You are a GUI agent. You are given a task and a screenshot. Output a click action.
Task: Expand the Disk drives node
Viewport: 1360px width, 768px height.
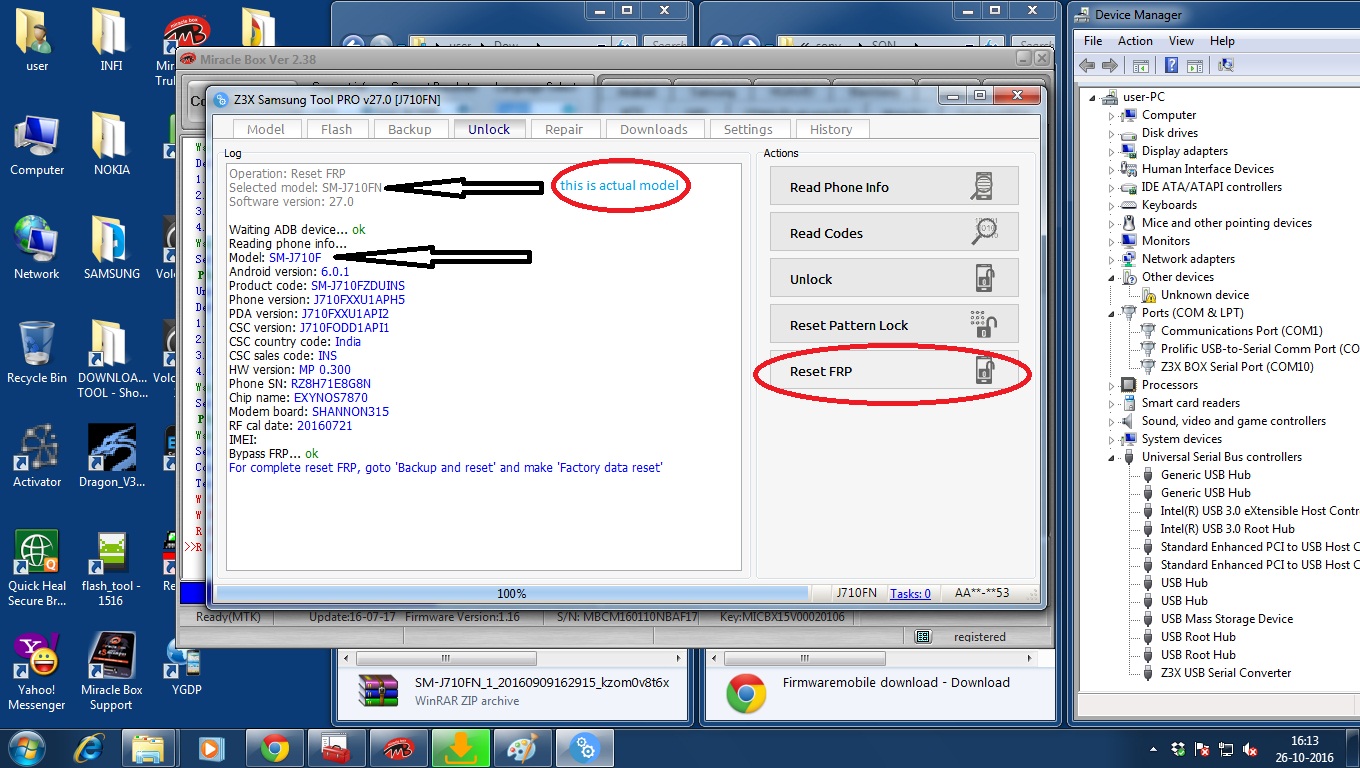pyautogui.click(x=1111, y=133)
